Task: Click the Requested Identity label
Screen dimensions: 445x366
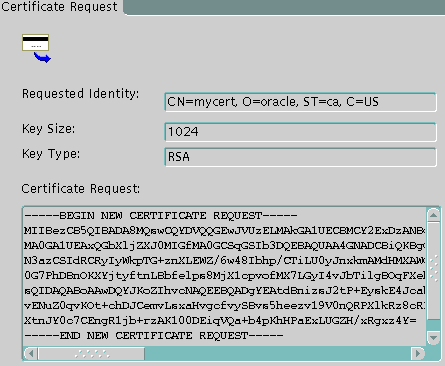Action: tap(80, 94)
